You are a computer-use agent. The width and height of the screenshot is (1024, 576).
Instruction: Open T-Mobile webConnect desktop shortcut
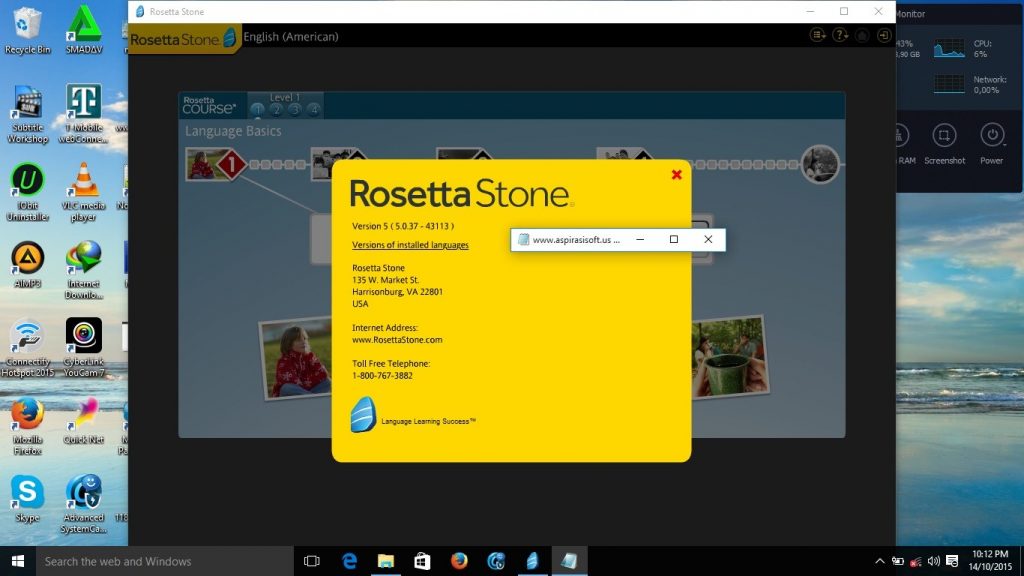click(84, 114)
